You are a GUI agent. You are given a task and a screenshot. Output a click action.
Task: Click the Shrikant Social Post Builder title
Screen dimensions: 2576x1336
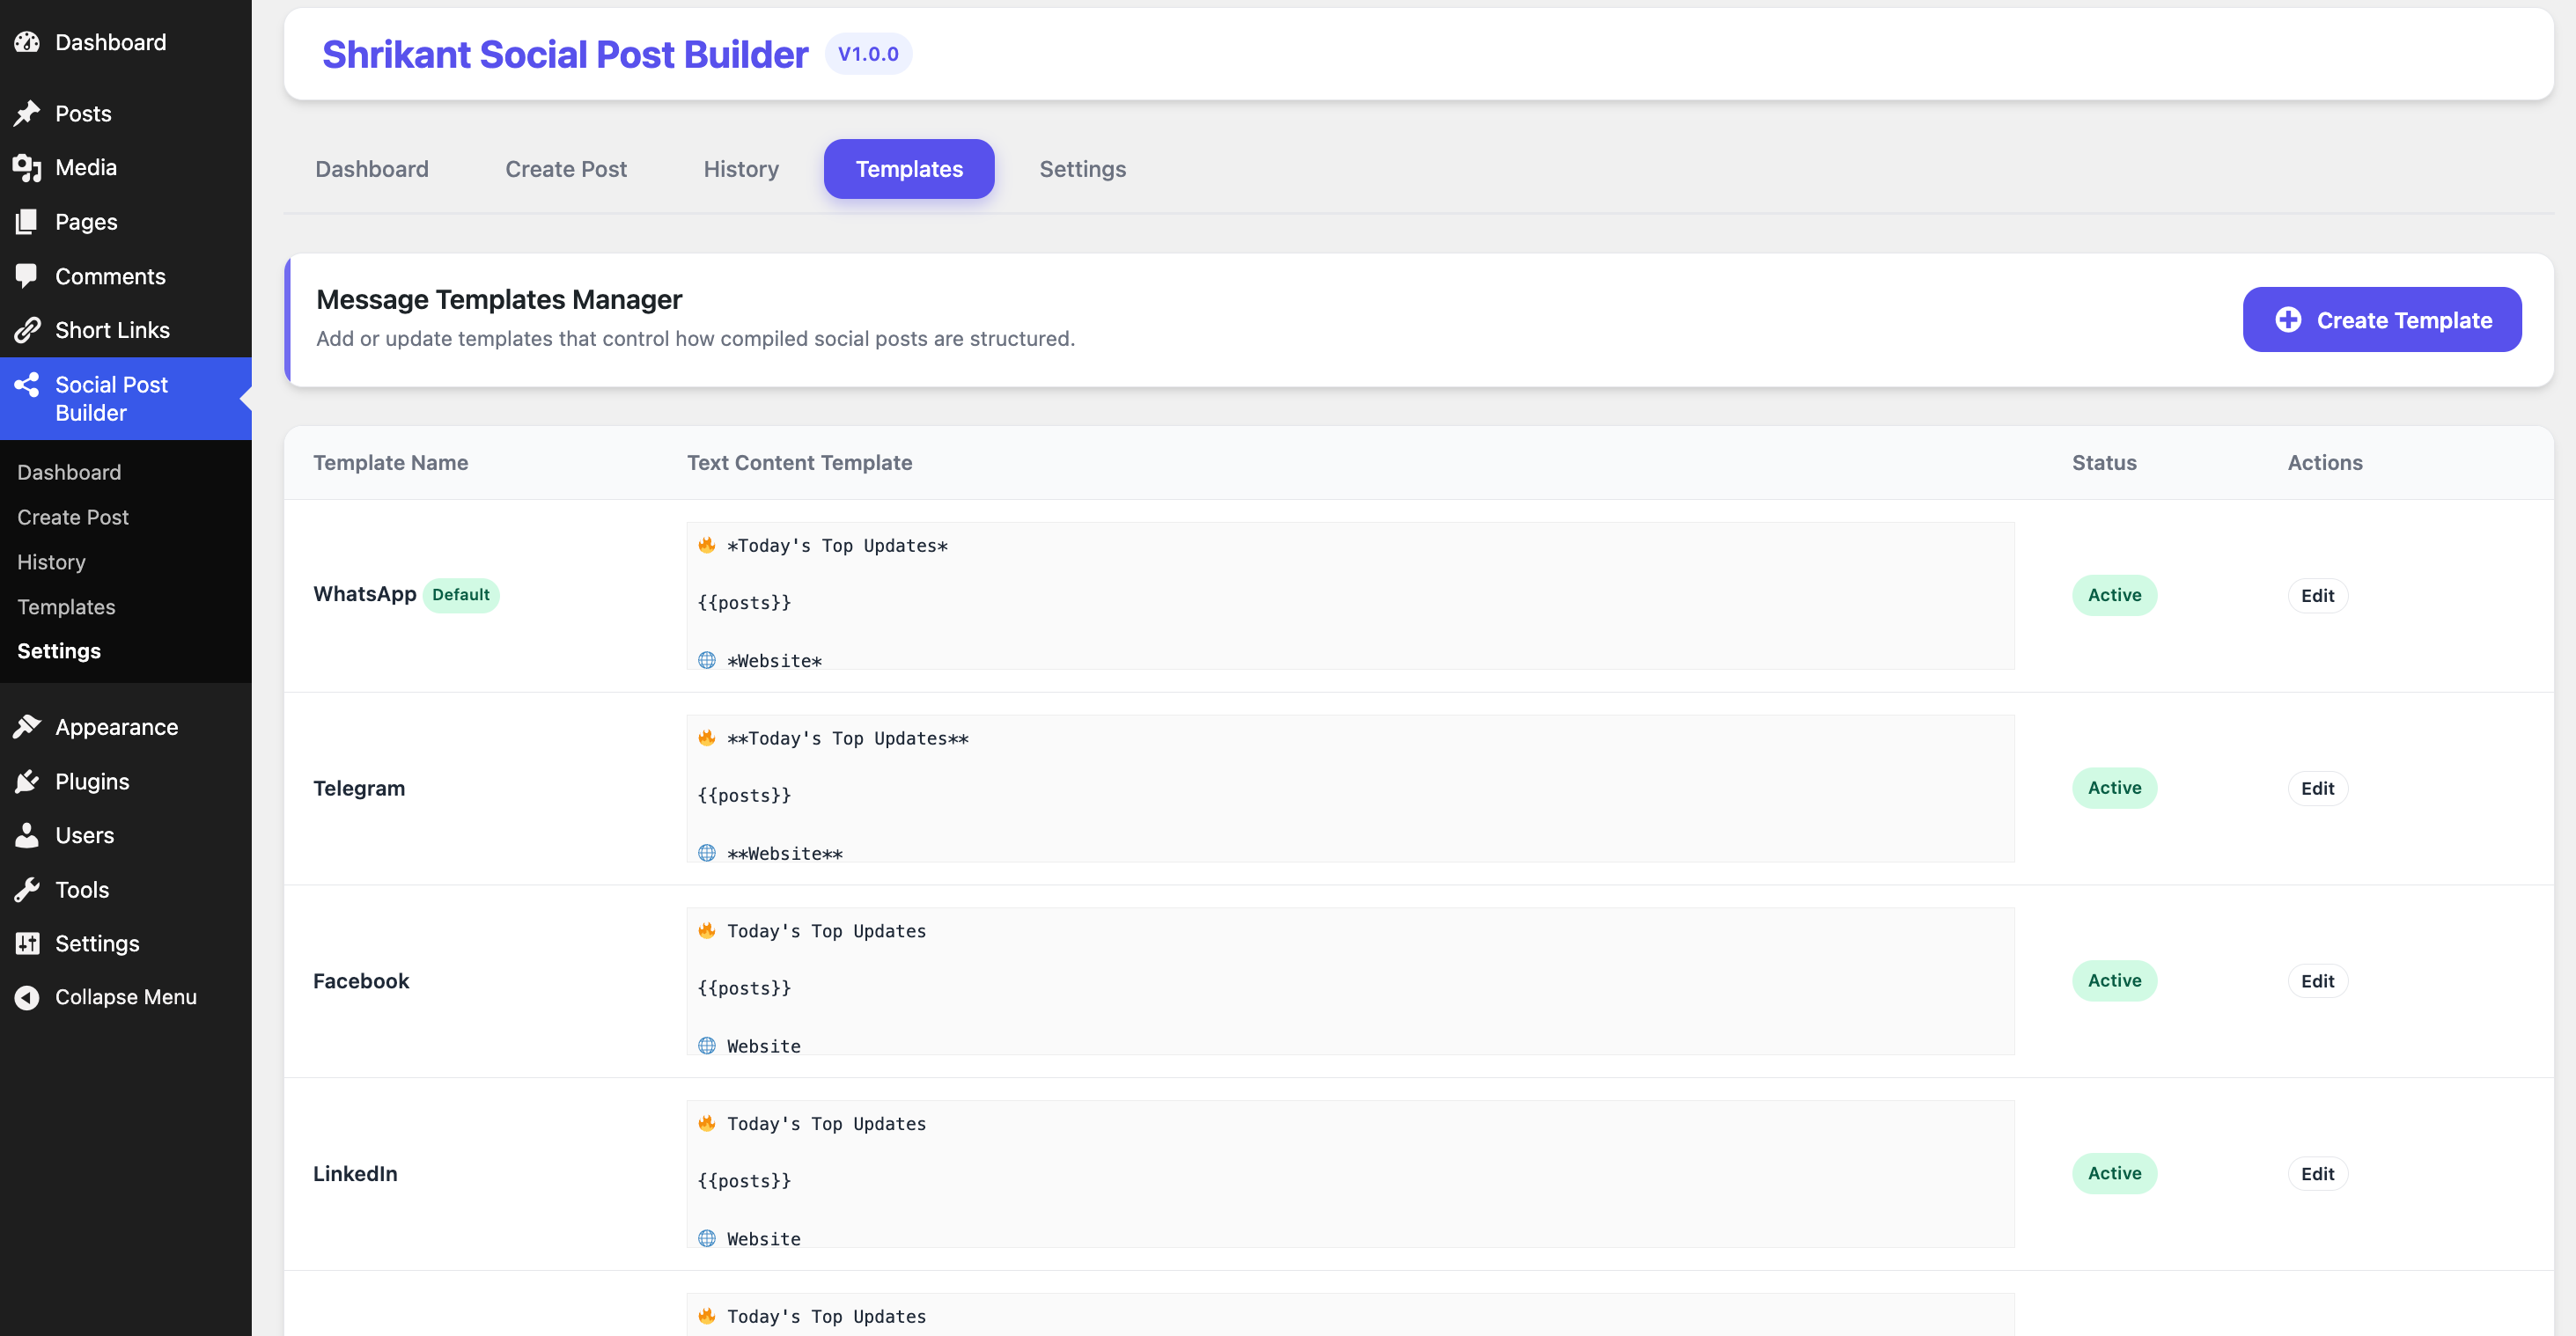(565, 54)
